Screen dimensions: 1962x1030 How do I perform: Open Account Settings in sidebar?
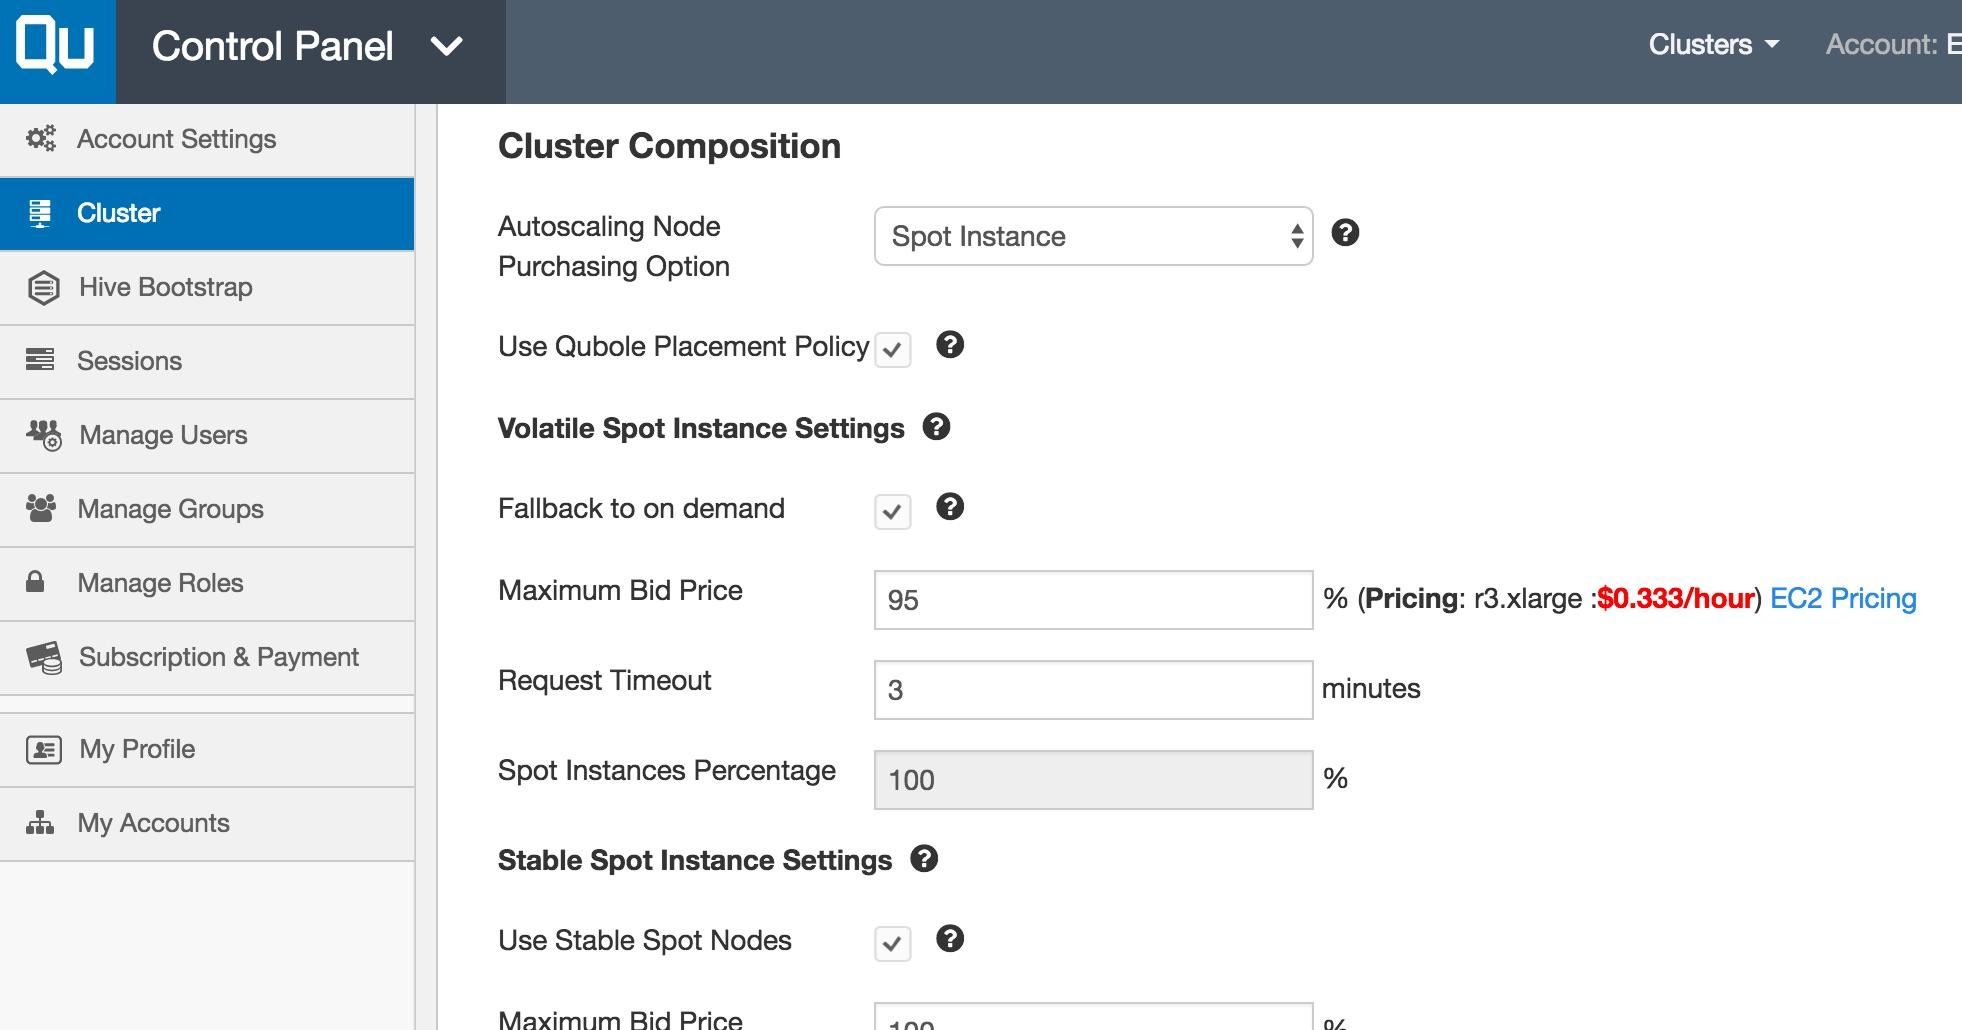point(207,139)
